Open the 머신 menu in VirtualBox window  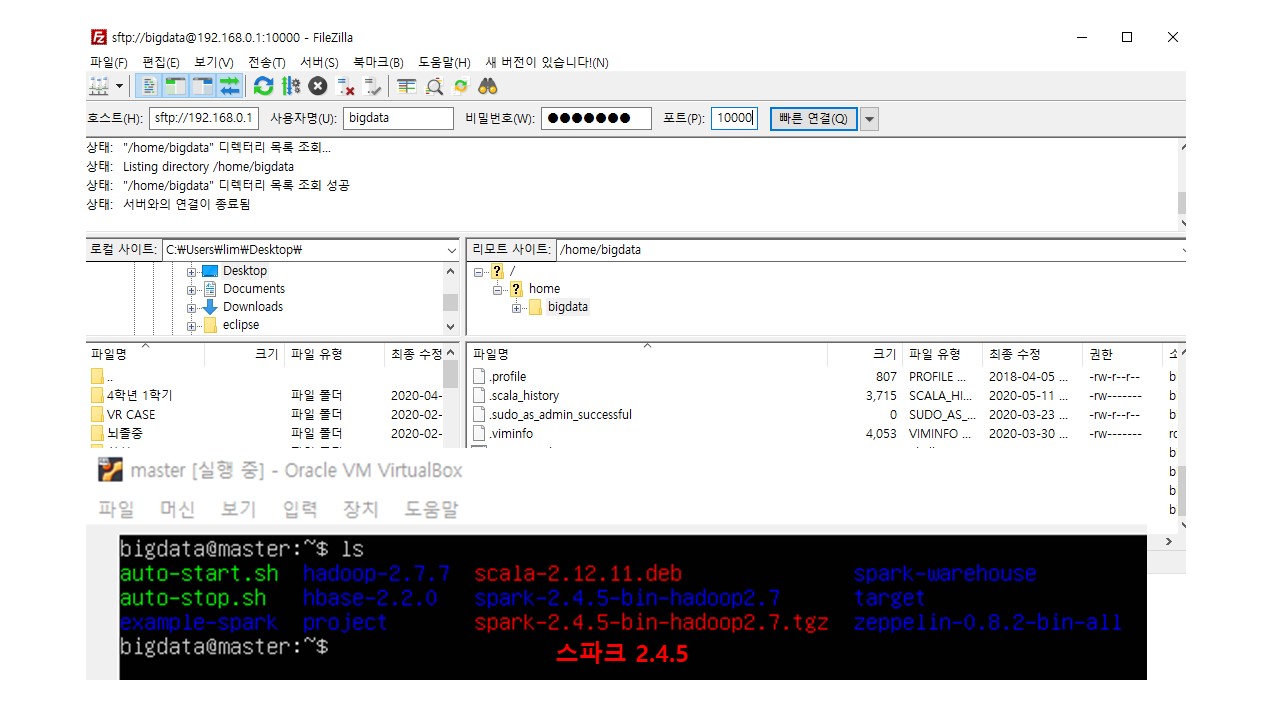(177, 509)
